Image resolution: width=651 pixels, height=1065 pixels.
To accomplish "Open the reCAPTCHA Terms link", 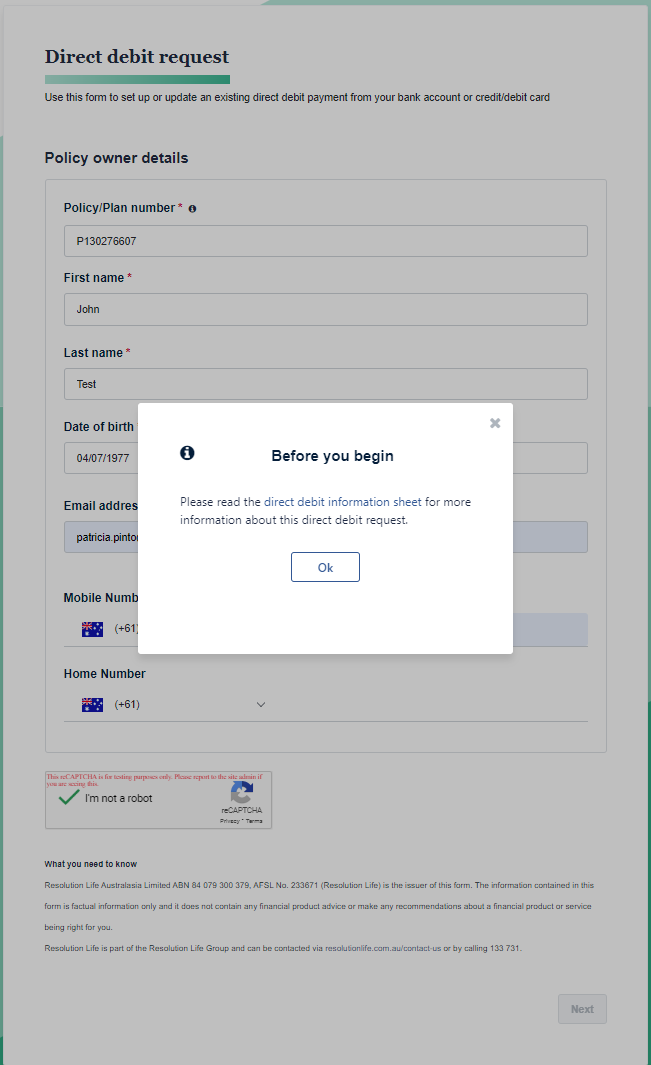I will click(254, 821).
